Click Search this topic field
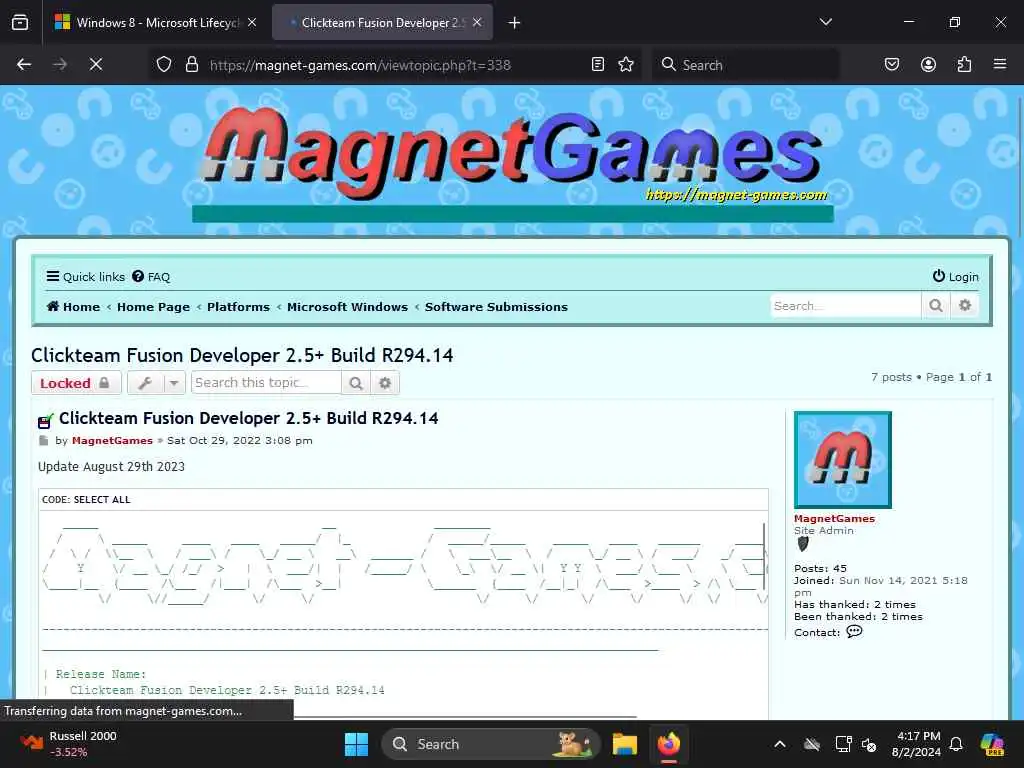The width and height of the screenshot is (1024, 768). 266,383
